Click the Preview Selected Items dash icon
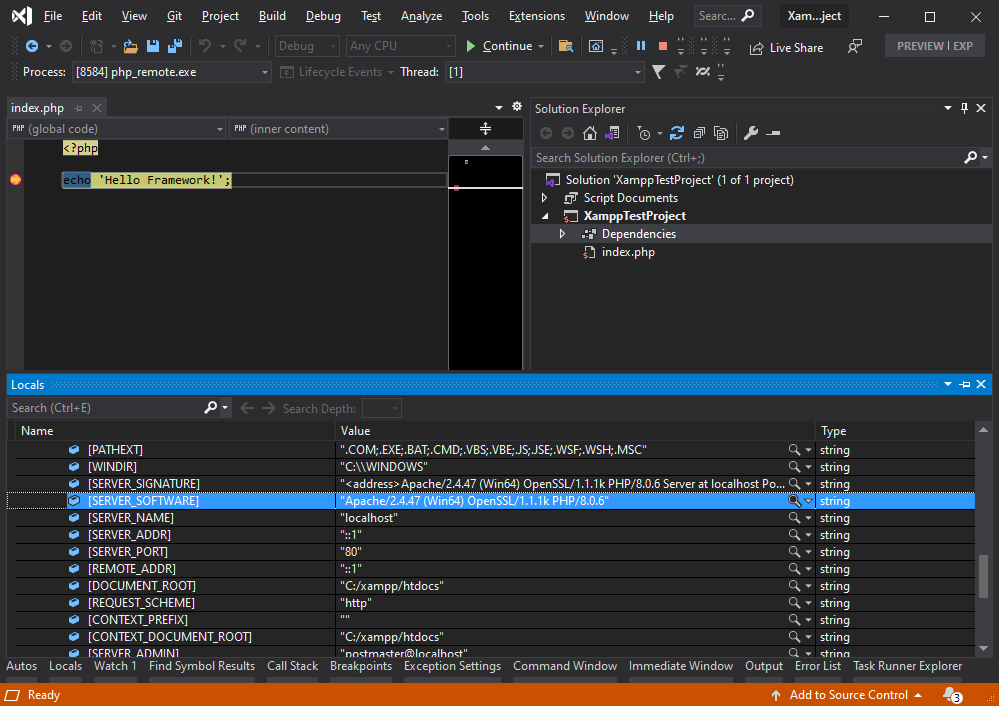This screenshot has width=999, height=706. point(773,133)
